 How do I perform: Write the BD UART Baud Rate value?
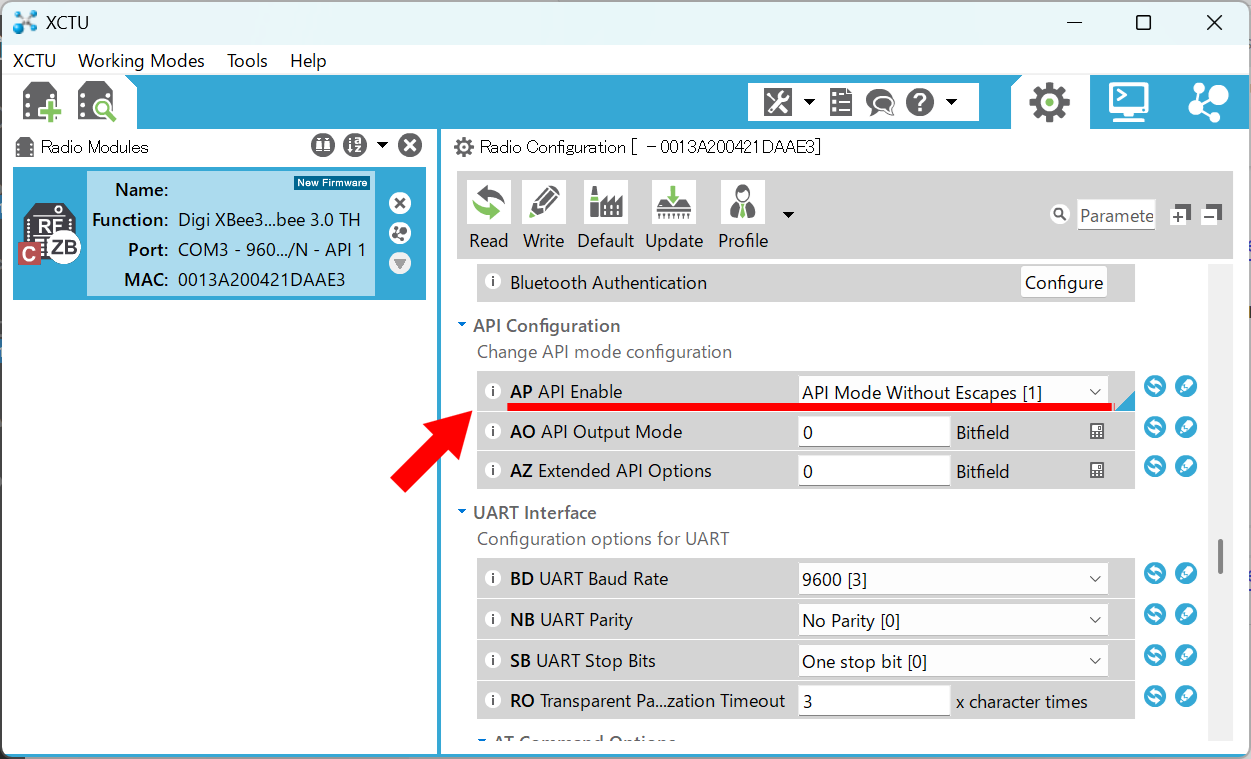[1186, 573]
